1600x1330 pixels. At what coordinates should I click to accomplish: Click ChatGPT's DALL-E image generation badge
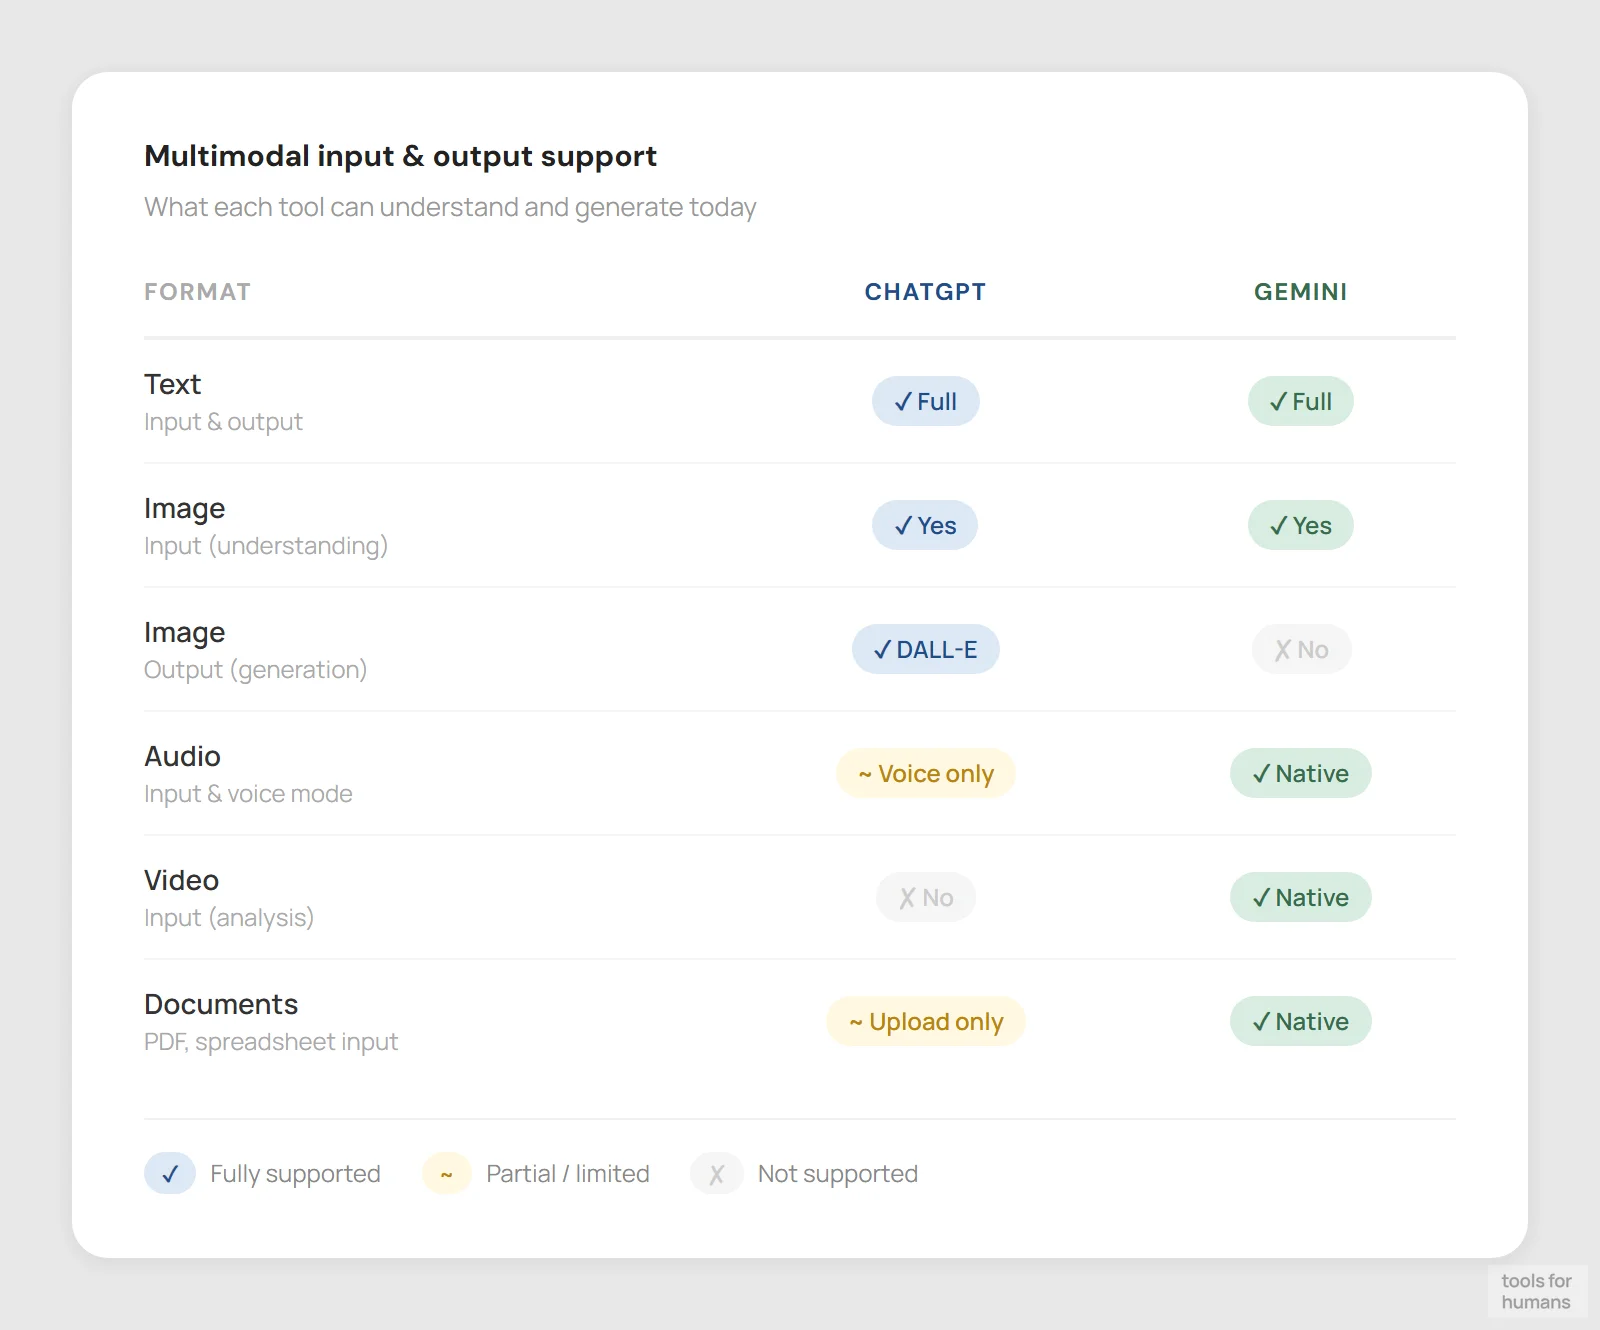pos(925,650)
